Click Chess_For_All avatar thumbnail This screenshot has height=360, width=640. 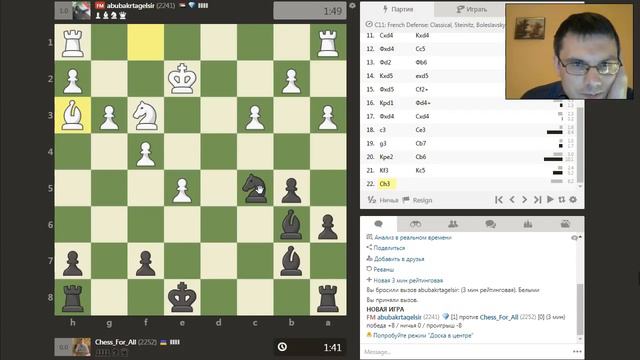82,347
